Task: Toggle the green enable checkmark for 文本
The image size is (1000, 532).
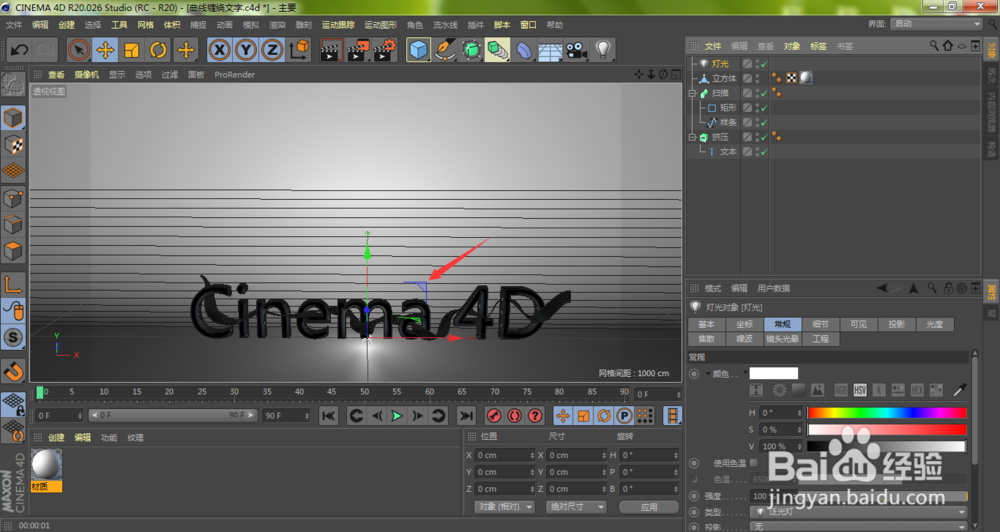Action: (x=763, y=152)
